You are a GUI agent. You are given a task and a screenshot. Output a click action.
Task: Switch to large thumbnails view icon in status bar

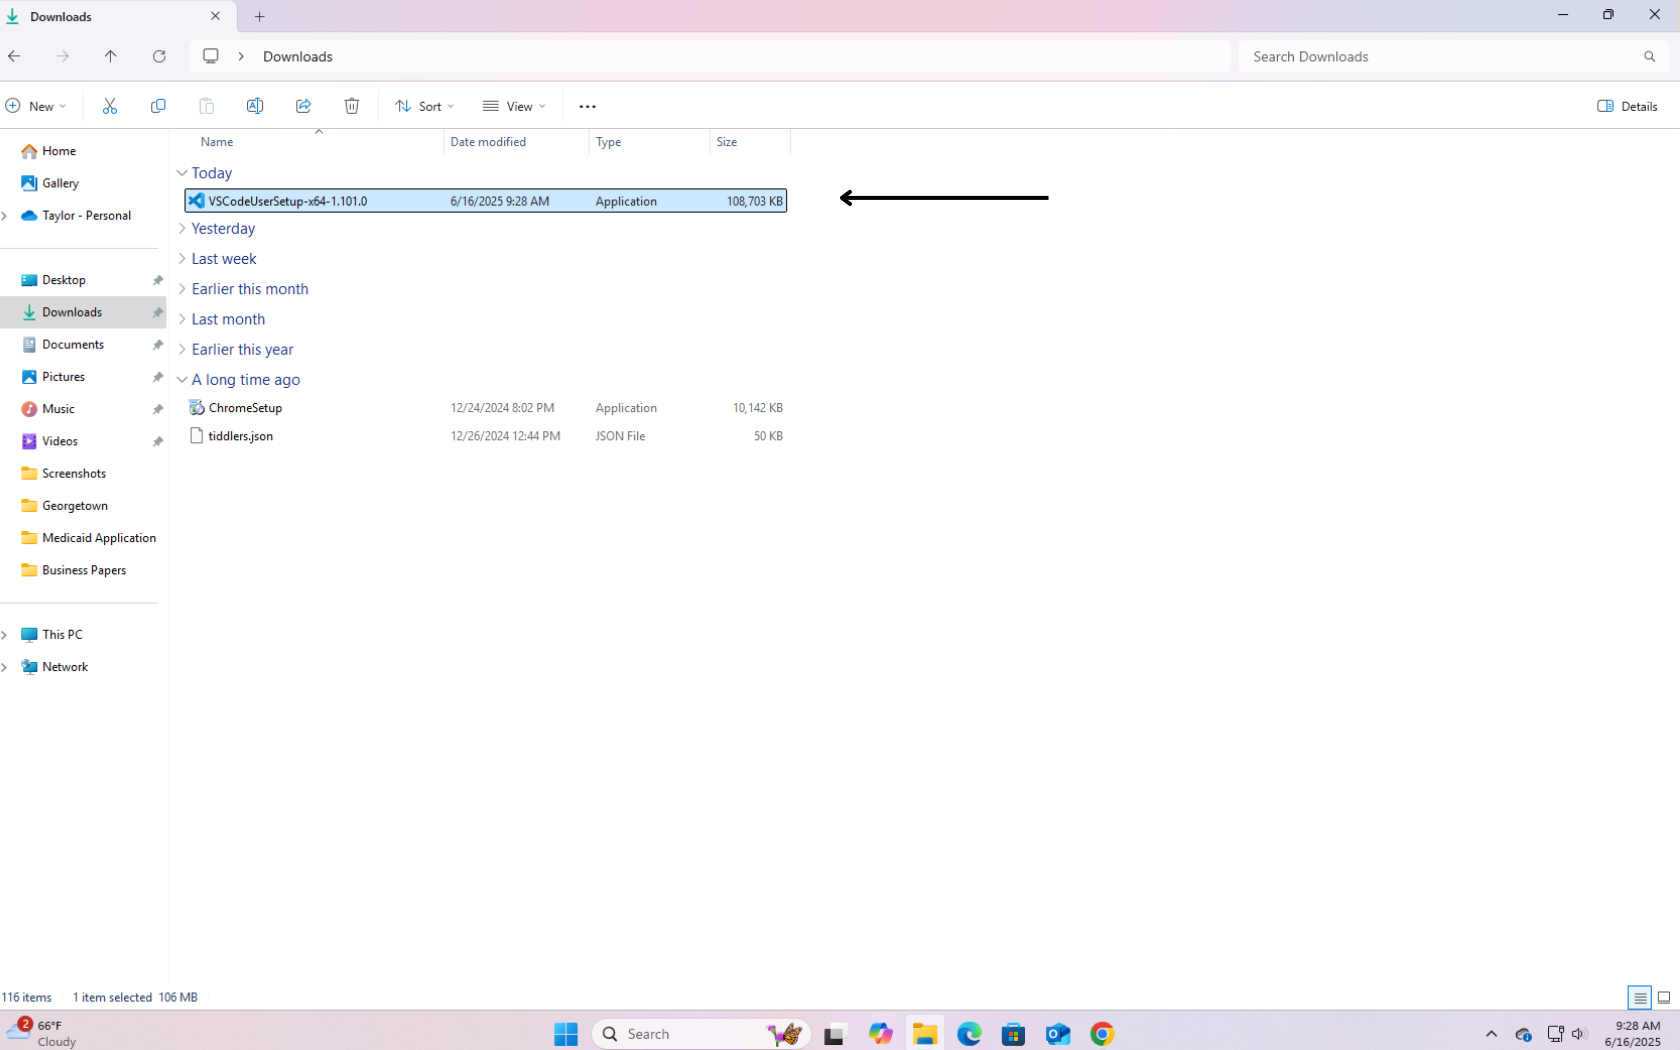pyautogui.click(x=1664, y=997)
